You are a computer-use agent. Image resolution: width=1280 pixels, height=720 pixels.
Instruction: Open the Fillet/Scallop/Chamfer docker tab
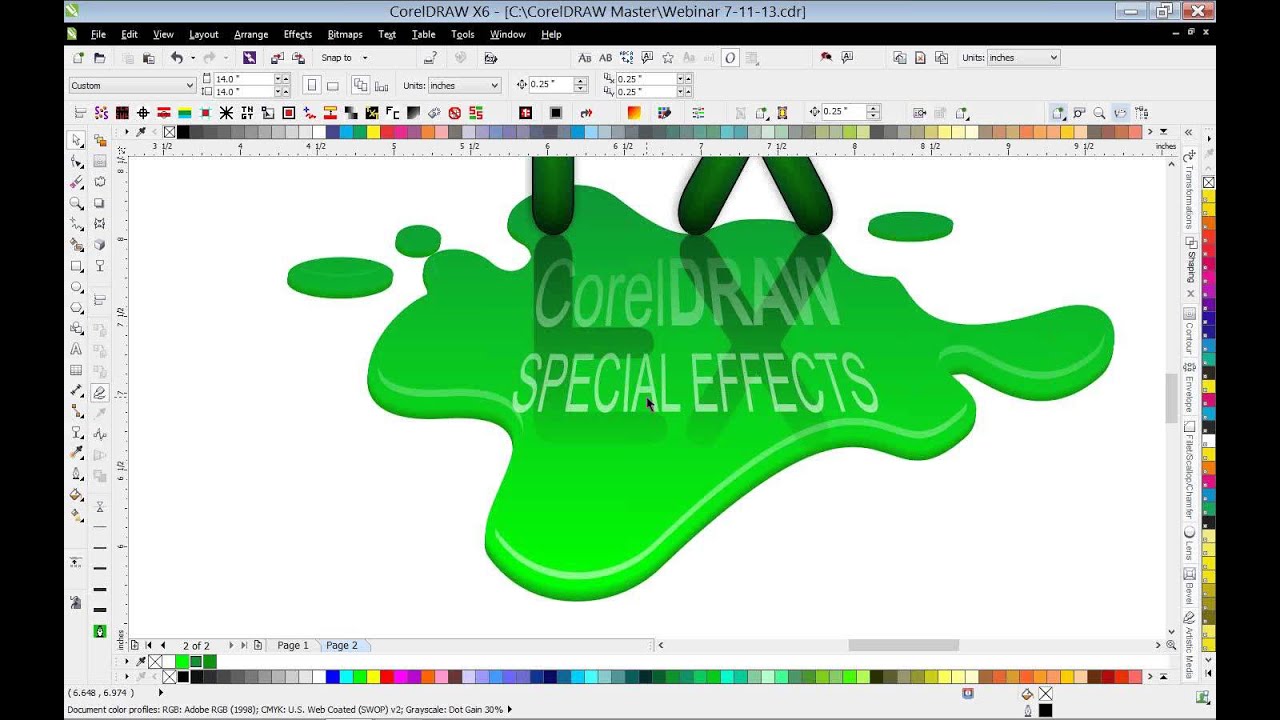click(x=1190, y=468)
